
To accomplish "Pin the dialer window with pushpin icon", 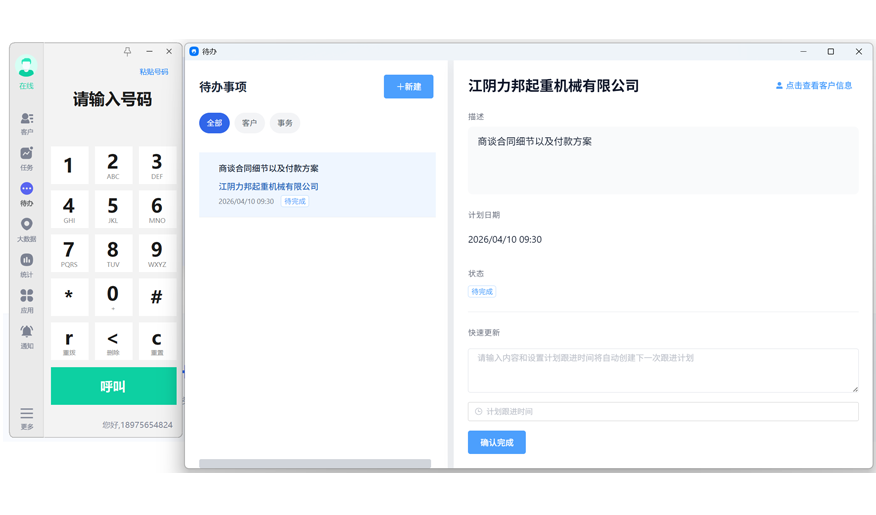I will tap(127, 52).
